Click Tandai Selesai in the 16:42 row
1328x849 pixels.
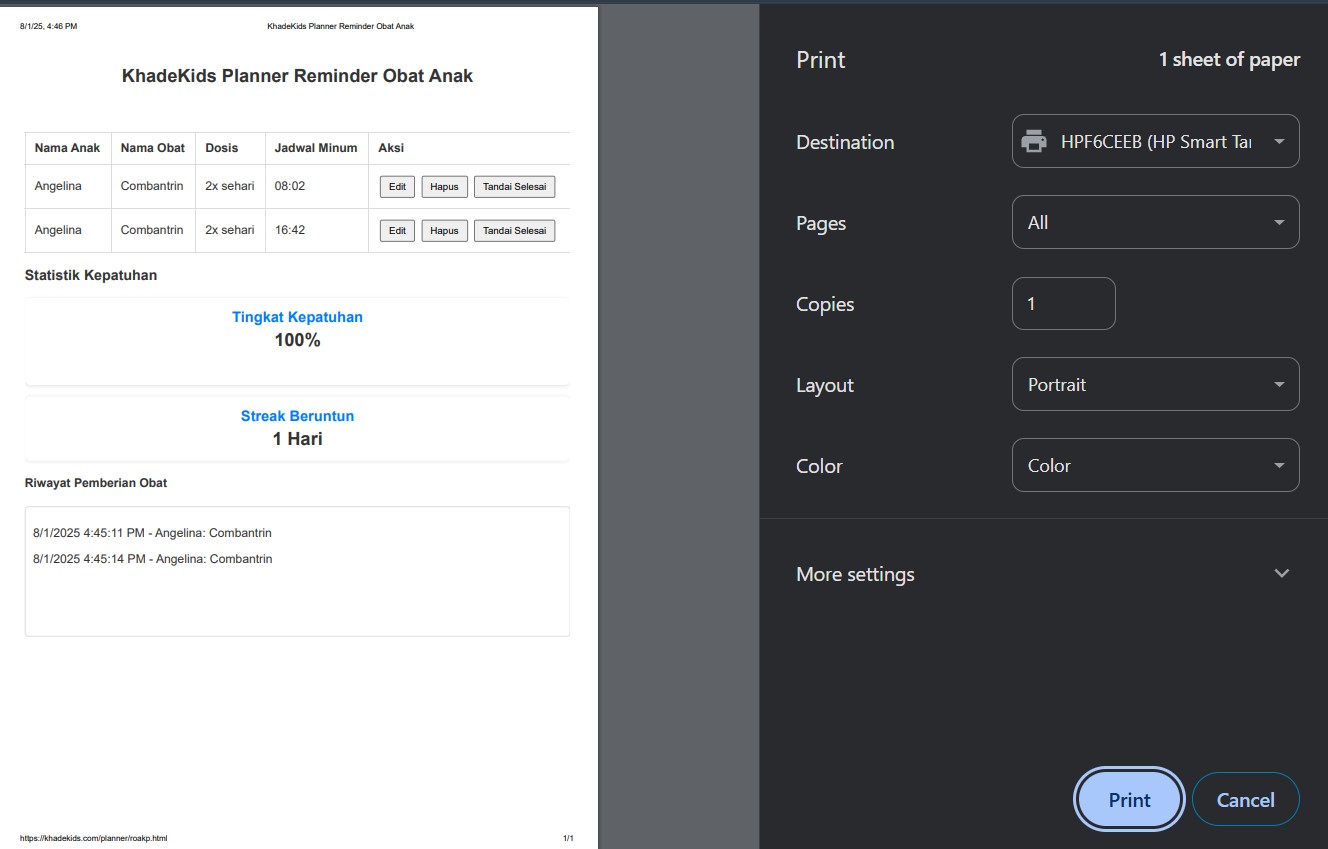pos(514,231)
